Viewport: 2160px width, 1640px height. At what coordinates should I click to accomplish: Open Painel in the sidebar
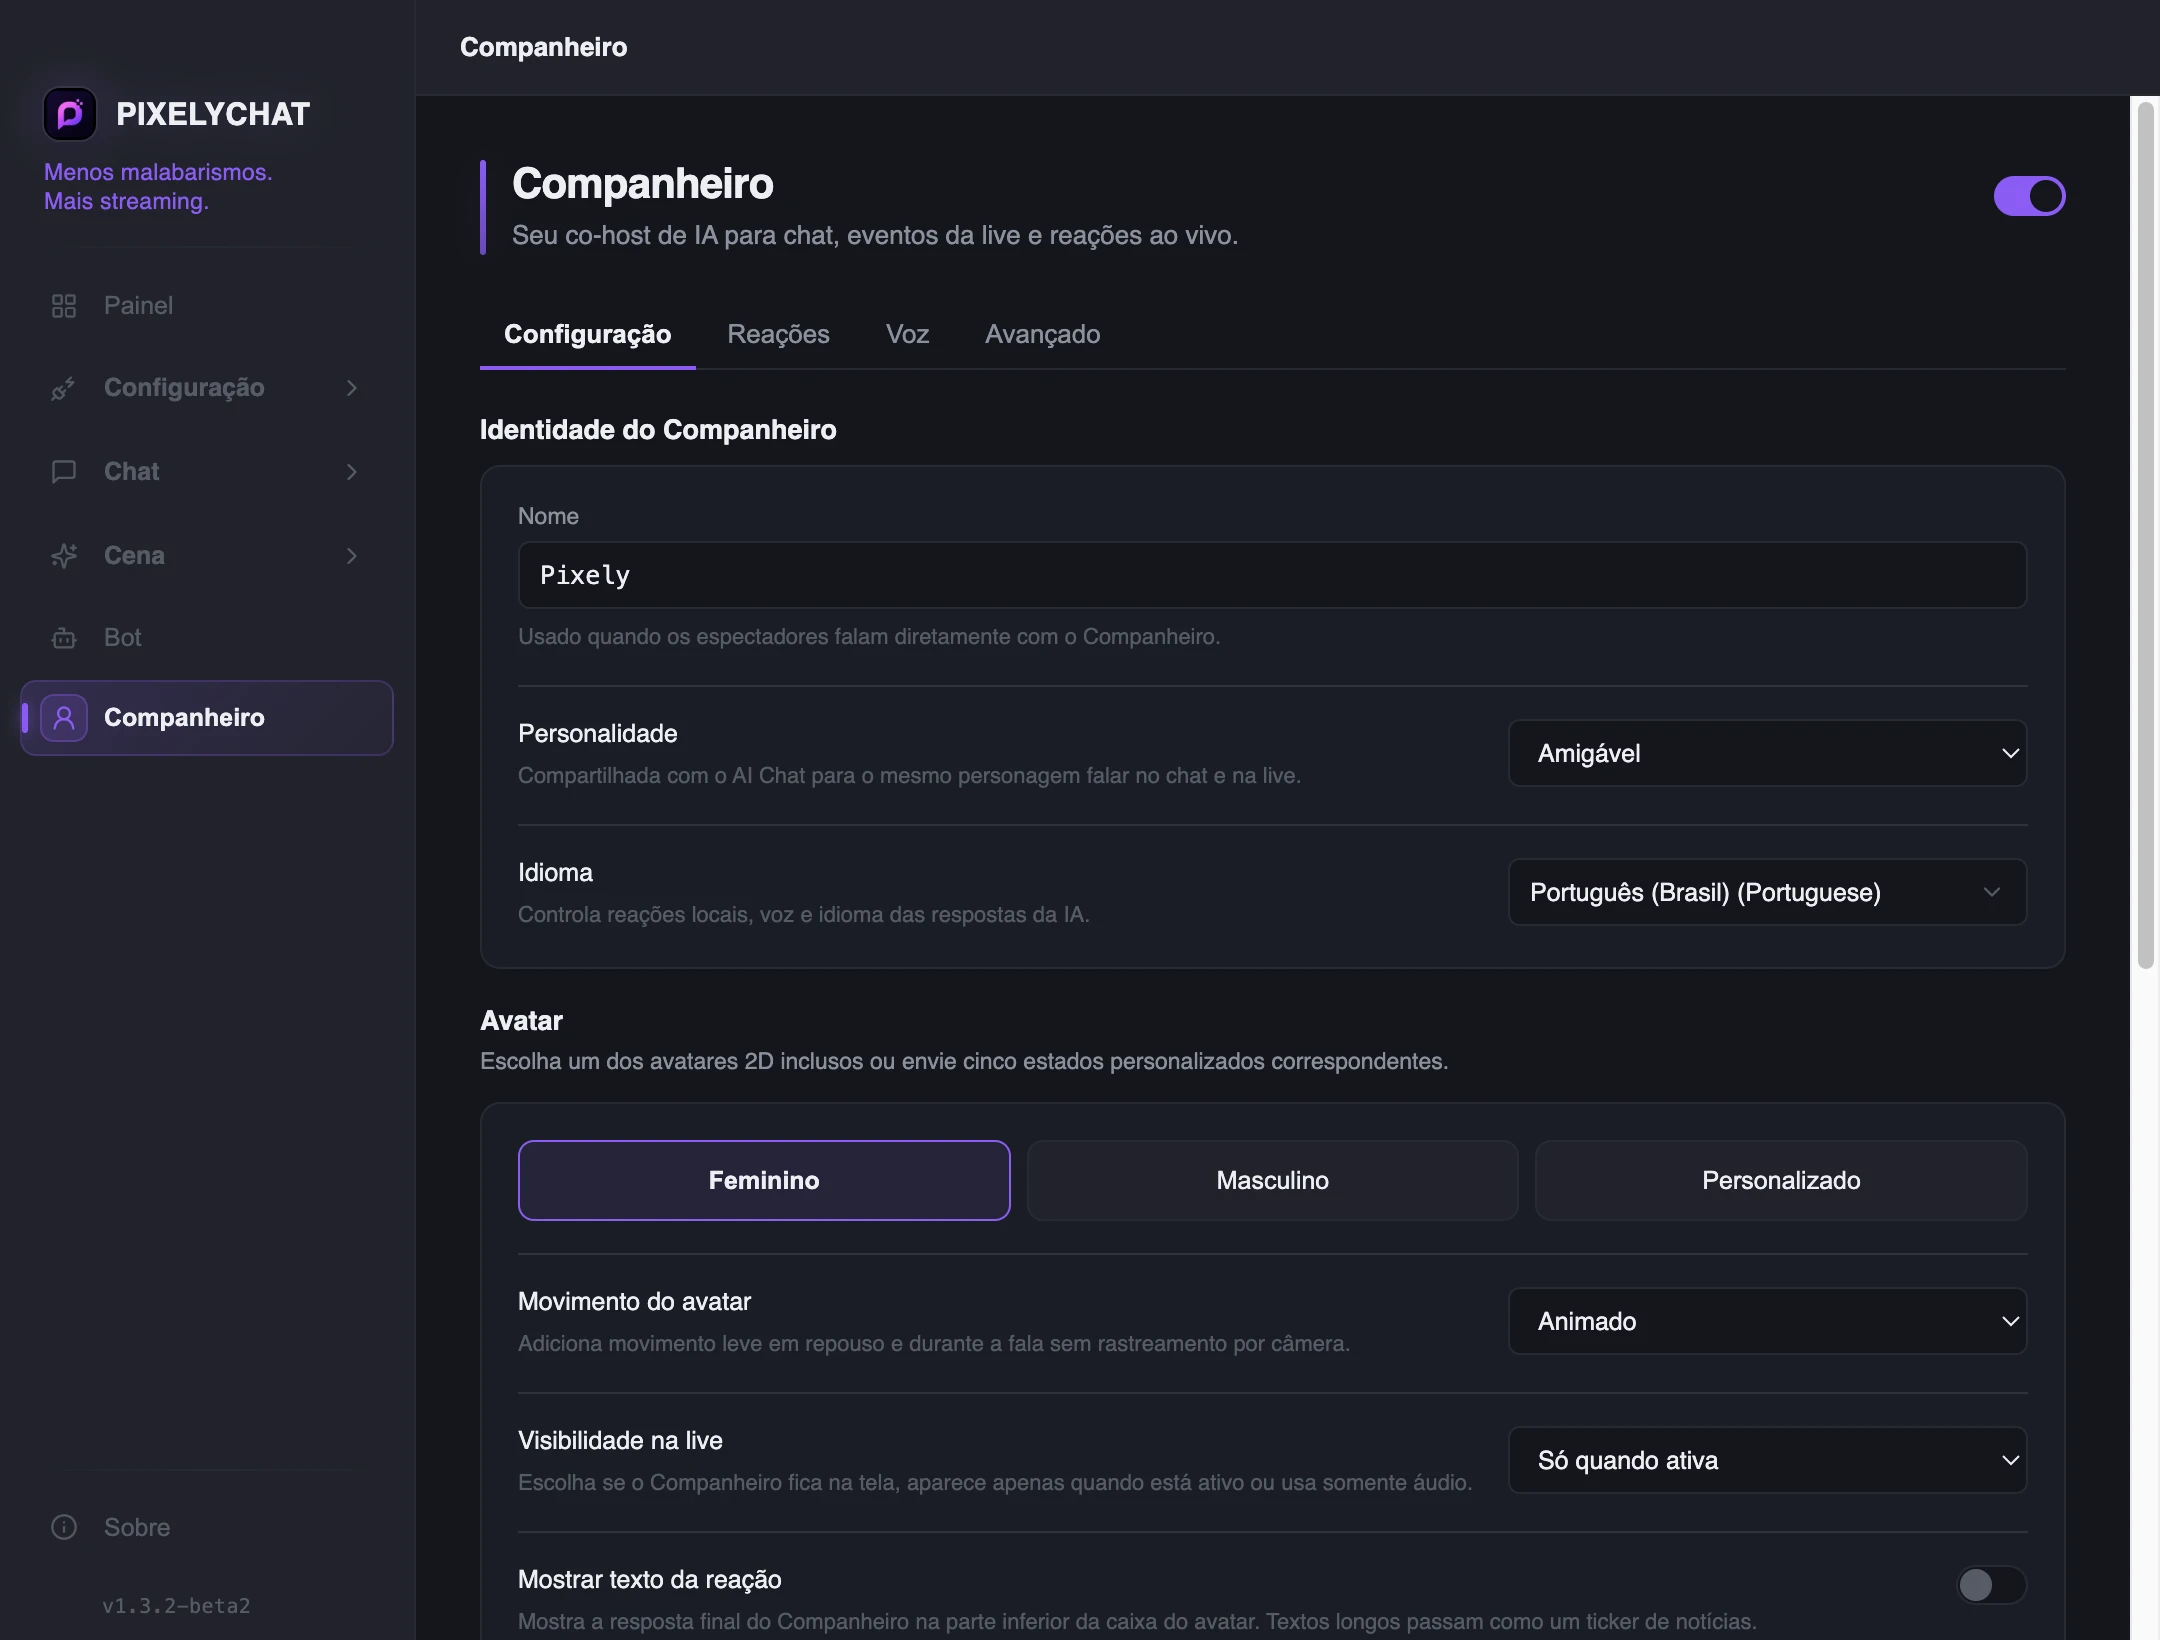[x=206, y=306]
